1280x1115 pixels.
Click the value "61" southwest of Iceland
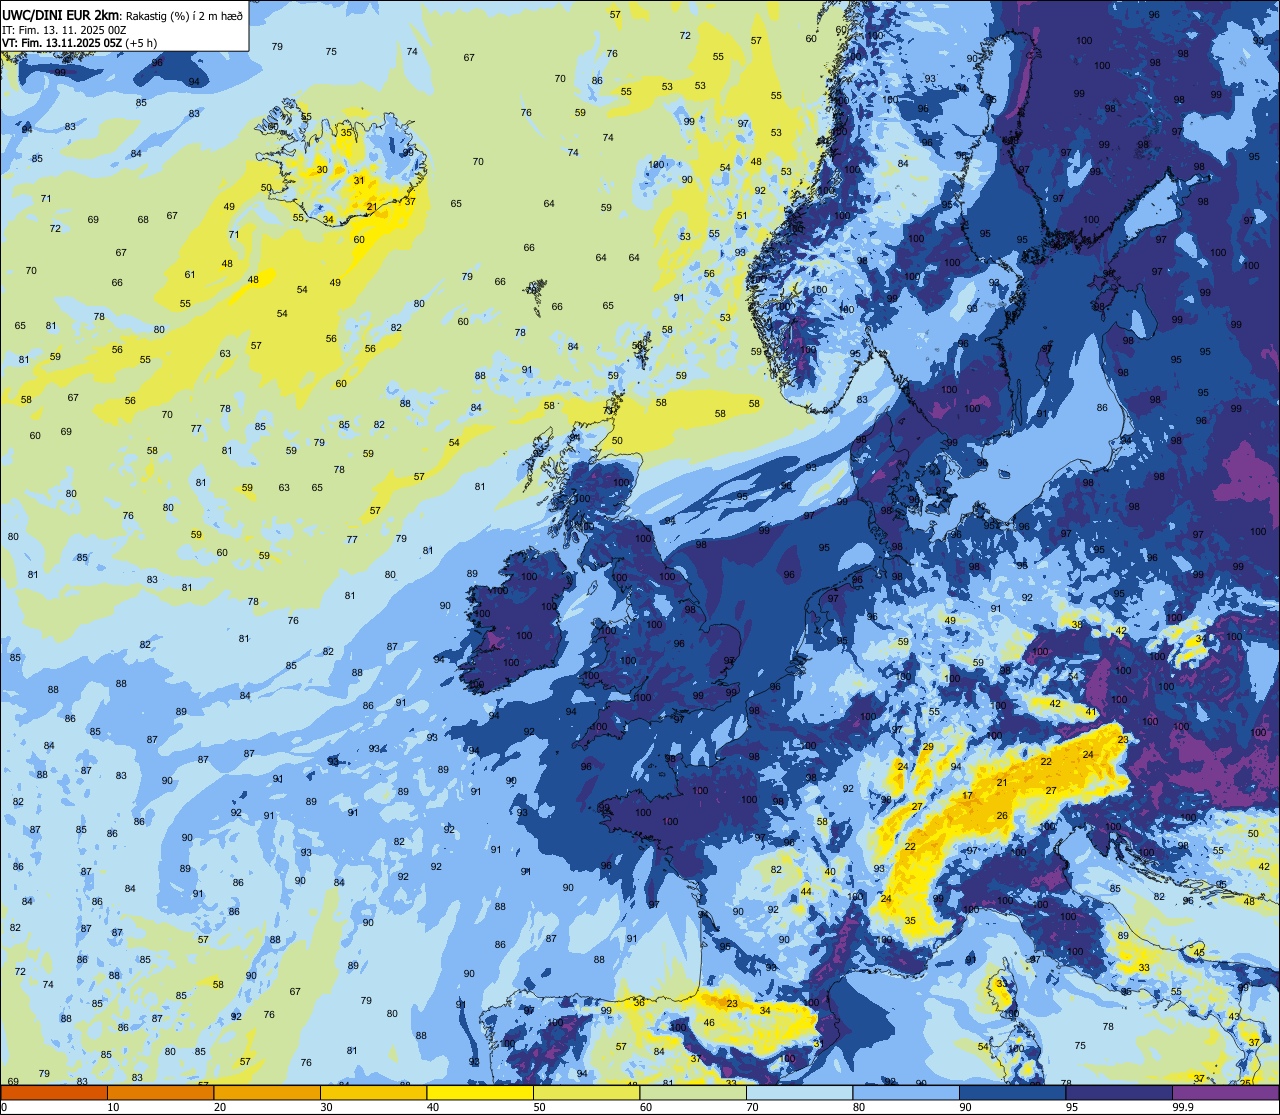pyautogui.click(x=190, y=274)
